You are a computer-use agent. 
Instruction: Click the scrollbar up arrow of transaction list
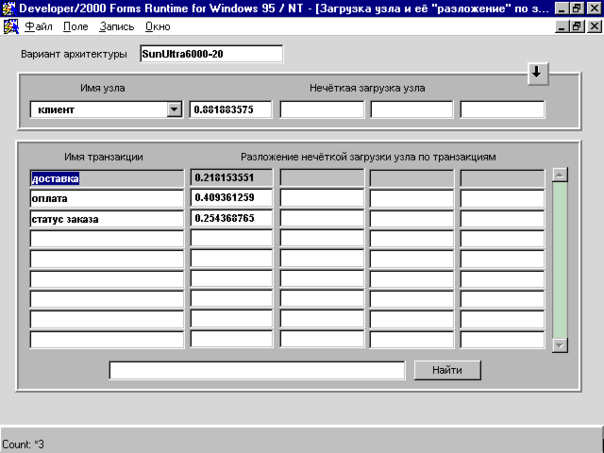(559, 175)
